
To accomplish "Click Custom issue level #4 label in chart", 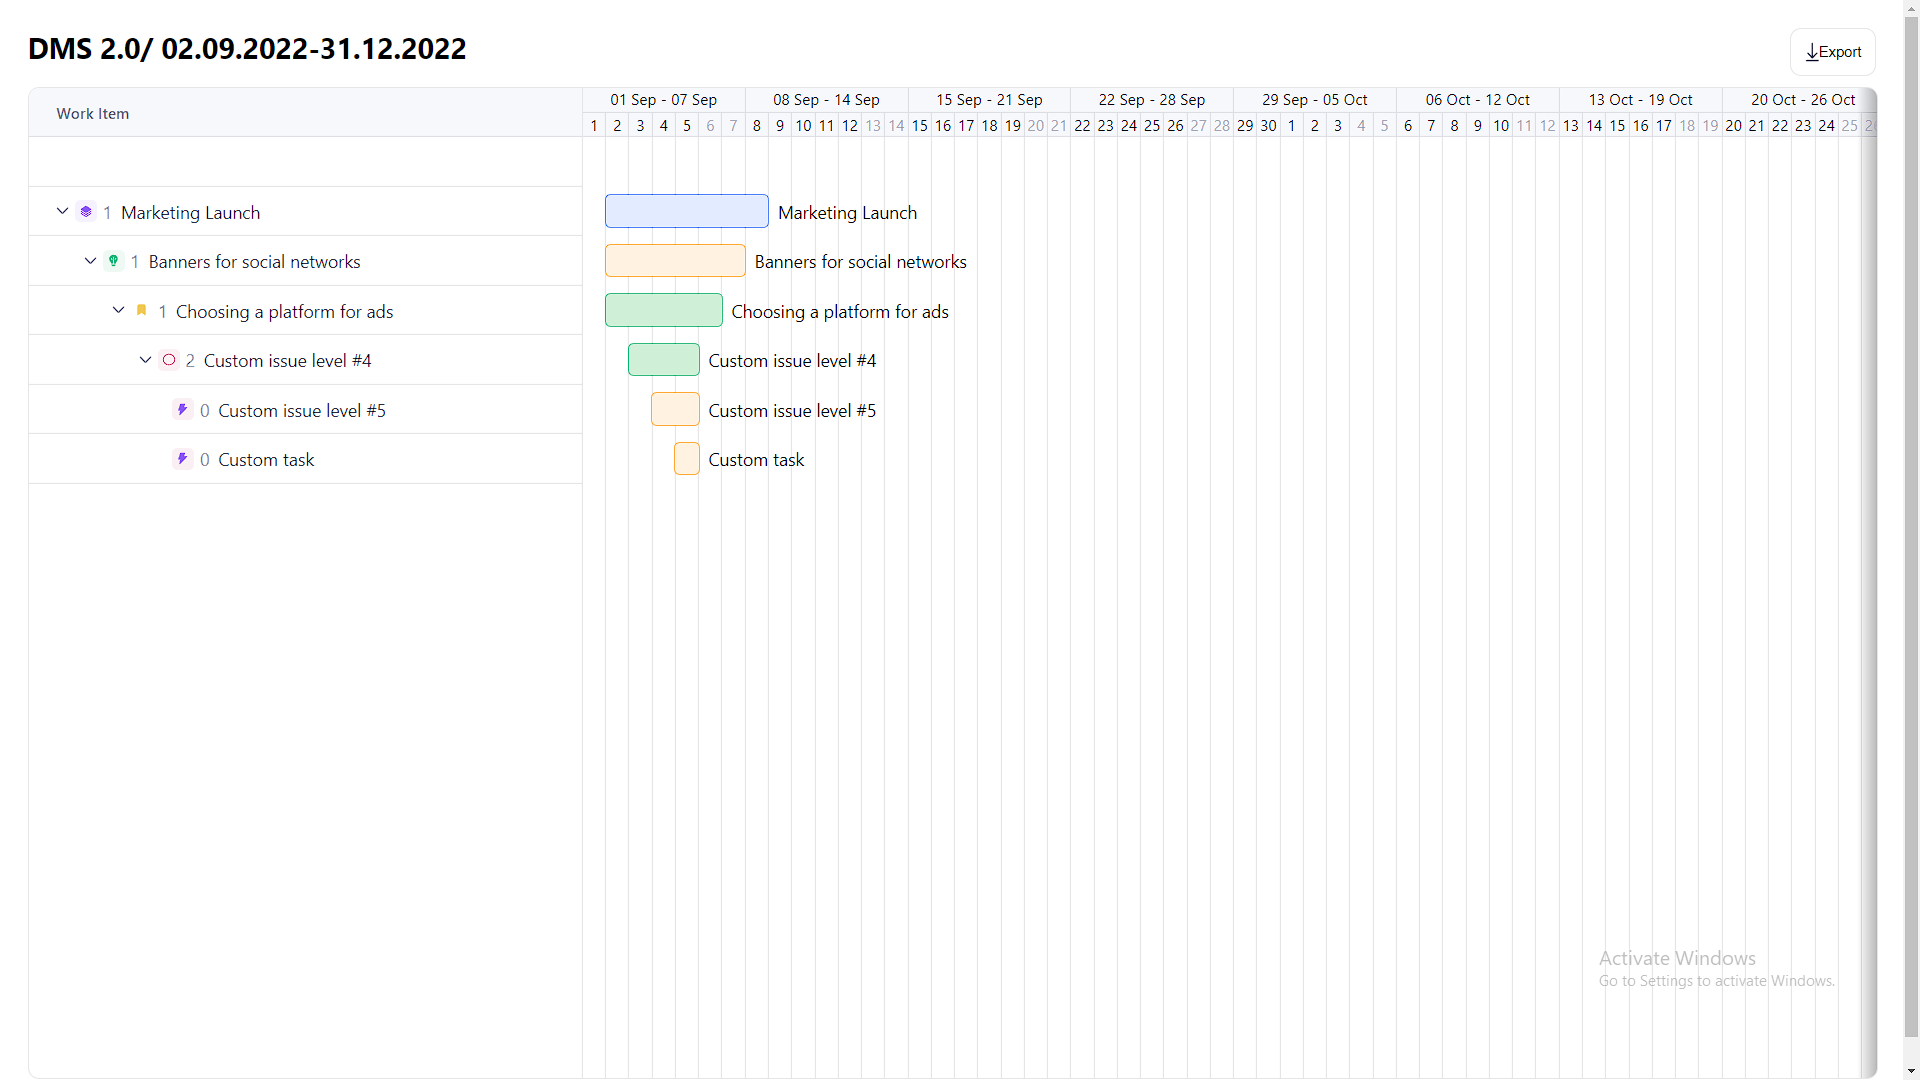I will [x=792, y=361].
